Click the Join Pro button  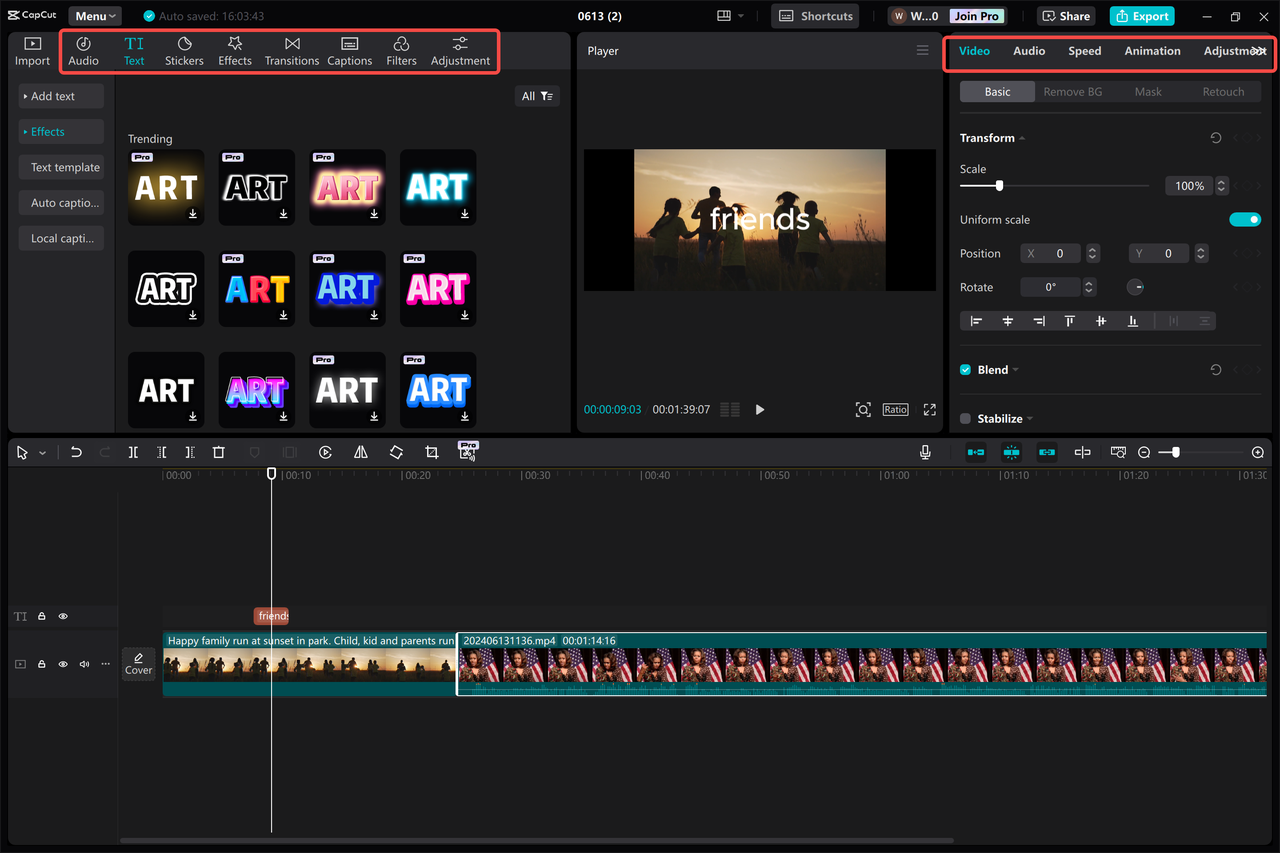coord(975,15)
